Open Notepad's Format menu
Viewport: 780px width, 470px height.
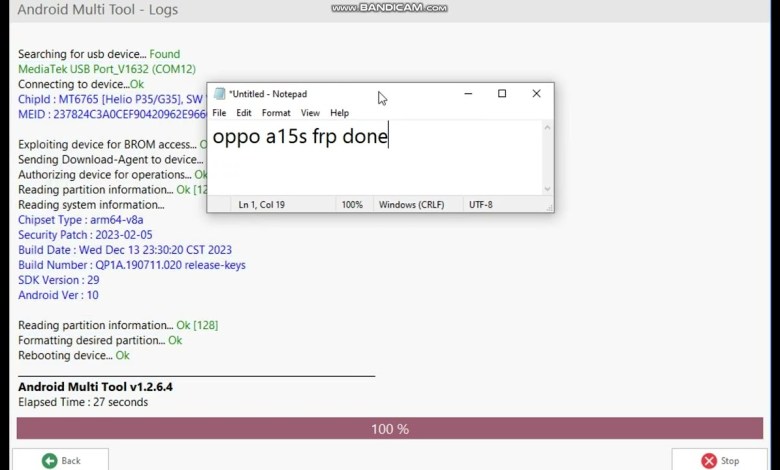(276, 113)
